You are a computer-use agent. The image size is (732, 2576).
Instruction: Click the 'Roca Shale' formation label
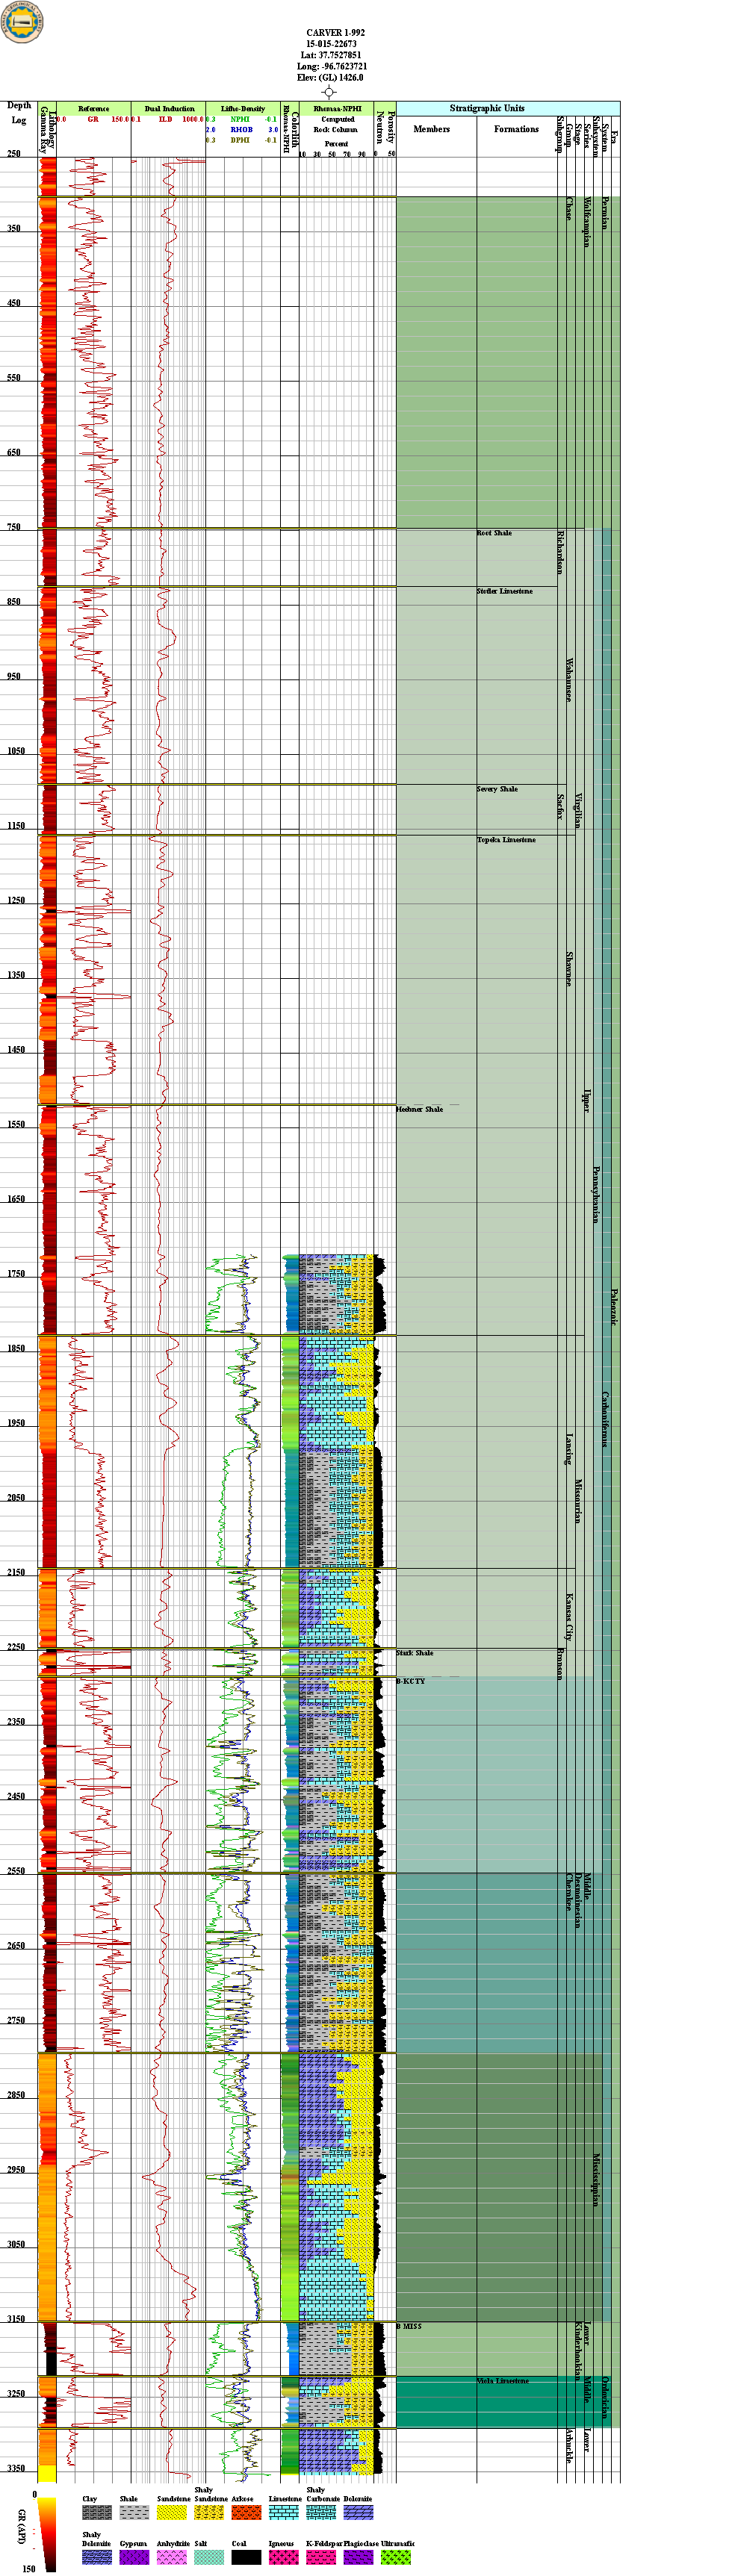494,533
